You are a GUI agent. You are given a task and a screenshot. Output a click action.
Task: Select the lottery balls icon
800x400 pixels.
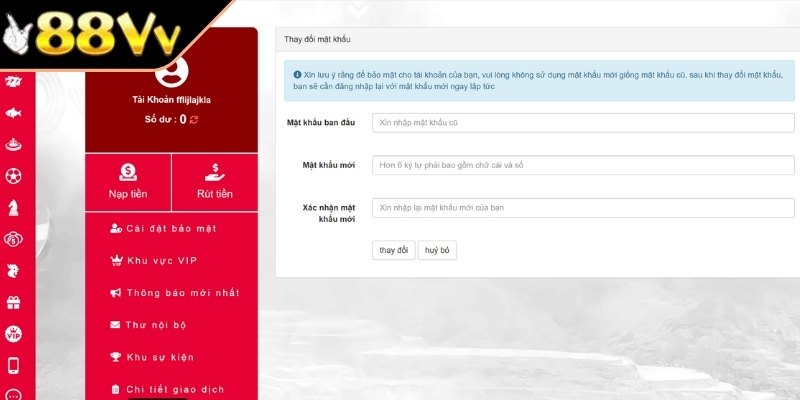[x=13, y=239]
